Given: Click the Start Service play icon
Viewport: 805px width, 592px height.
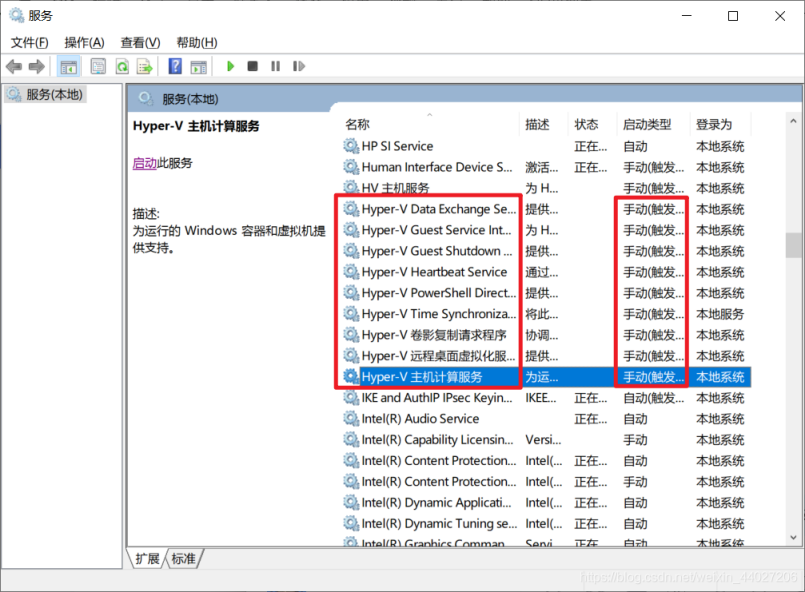Looking at the screenshot, I should point(230,67).
